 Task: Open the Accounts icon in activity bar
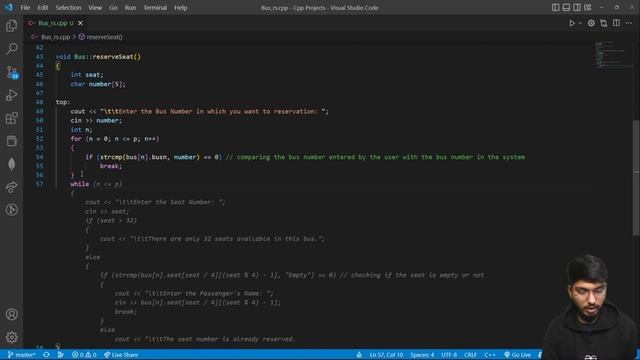coord(11,314)
